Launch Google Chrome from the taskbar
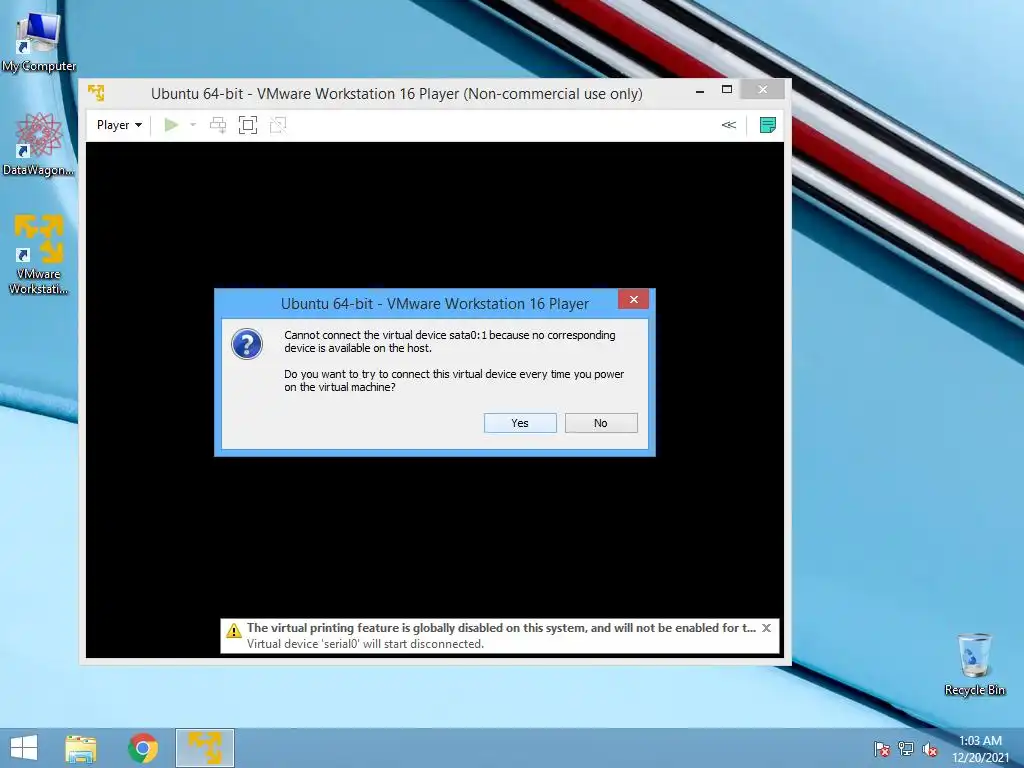Screen dimensions: 1024x768 143,748
